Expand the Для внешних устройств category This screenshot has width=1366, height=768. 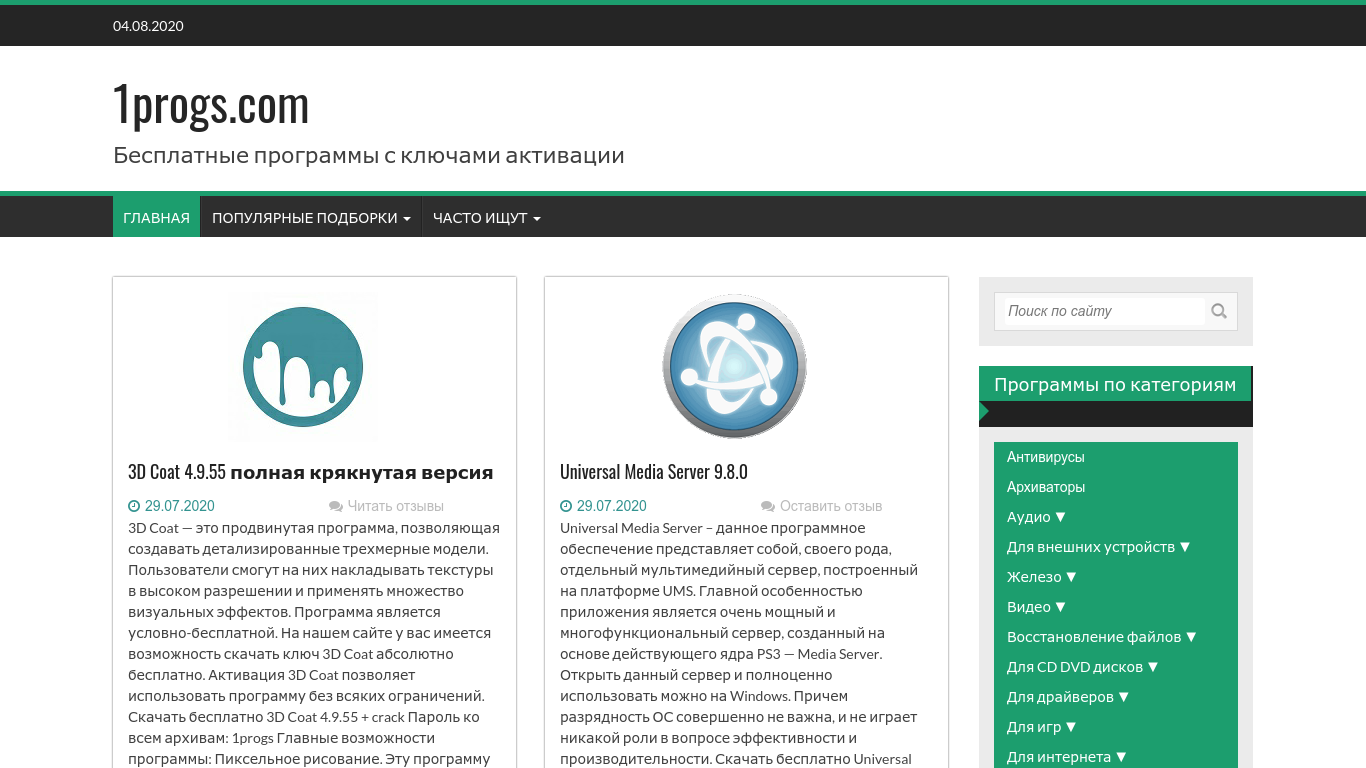(1099, 547)
